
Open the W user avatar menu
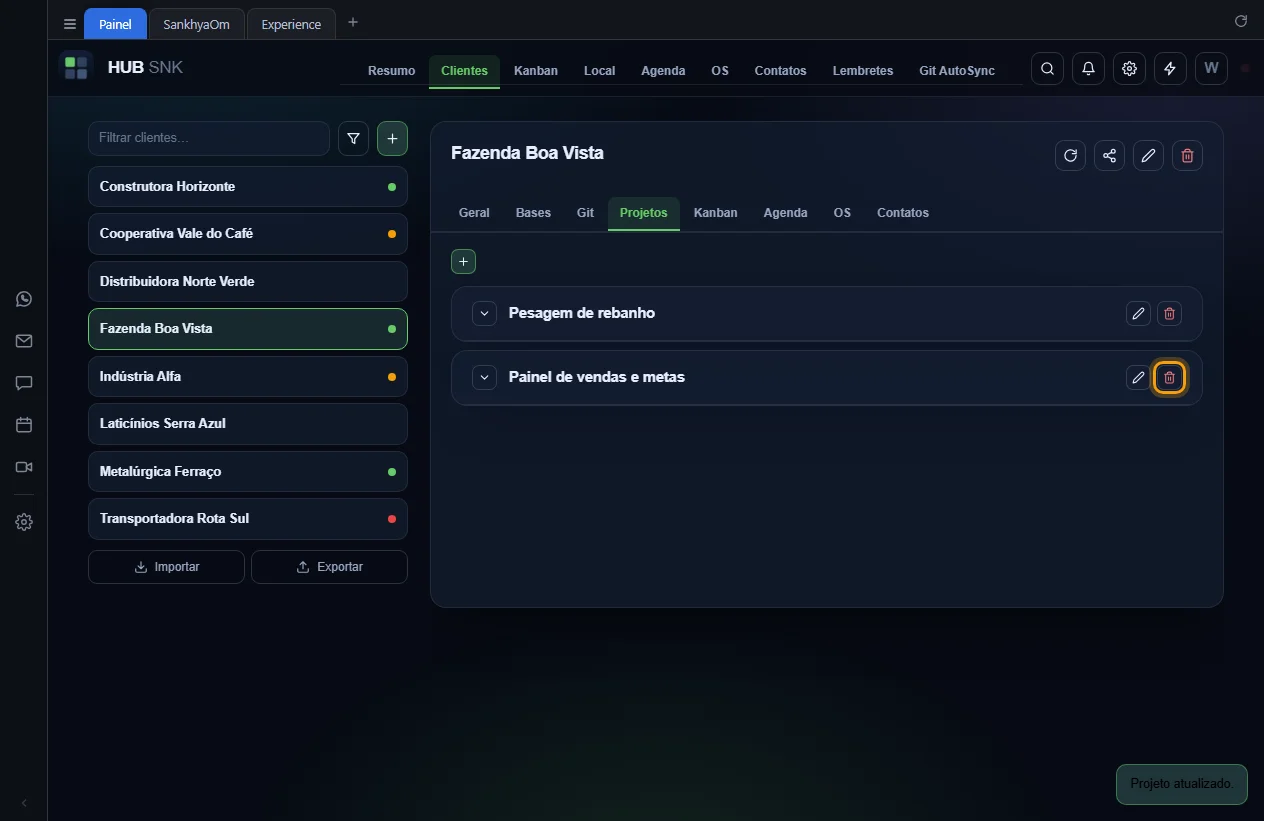(x=1211, y=69)
